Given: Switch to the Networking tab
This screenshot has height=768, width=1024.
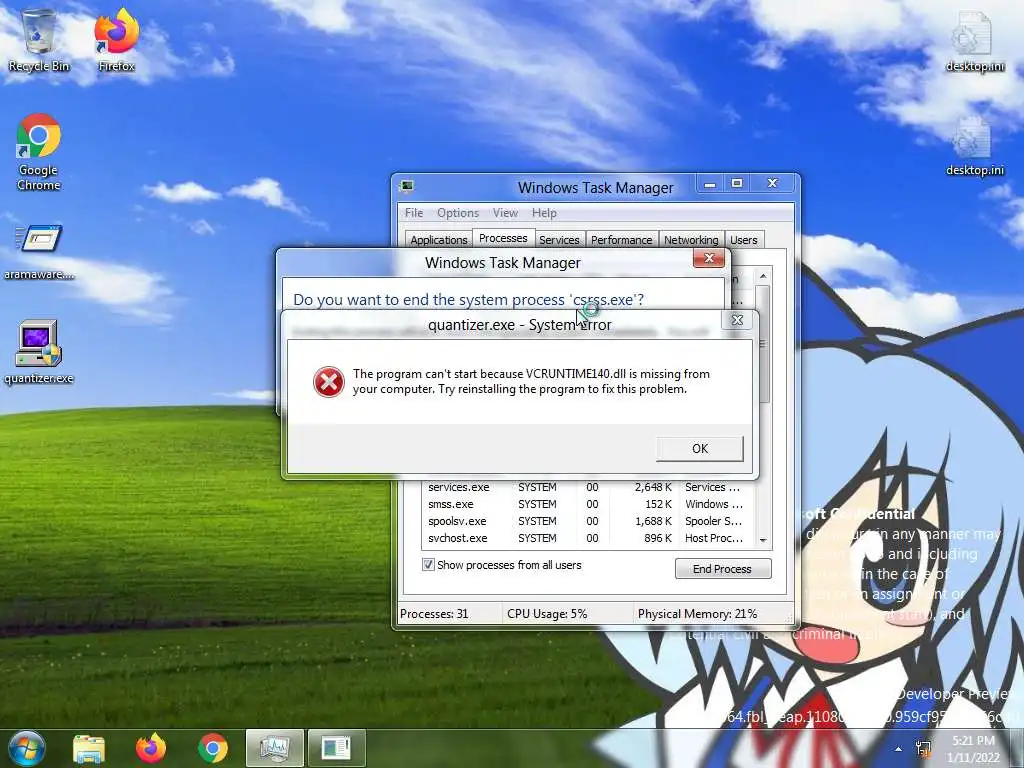Looking at the screenshot, I should click(691, 240).
